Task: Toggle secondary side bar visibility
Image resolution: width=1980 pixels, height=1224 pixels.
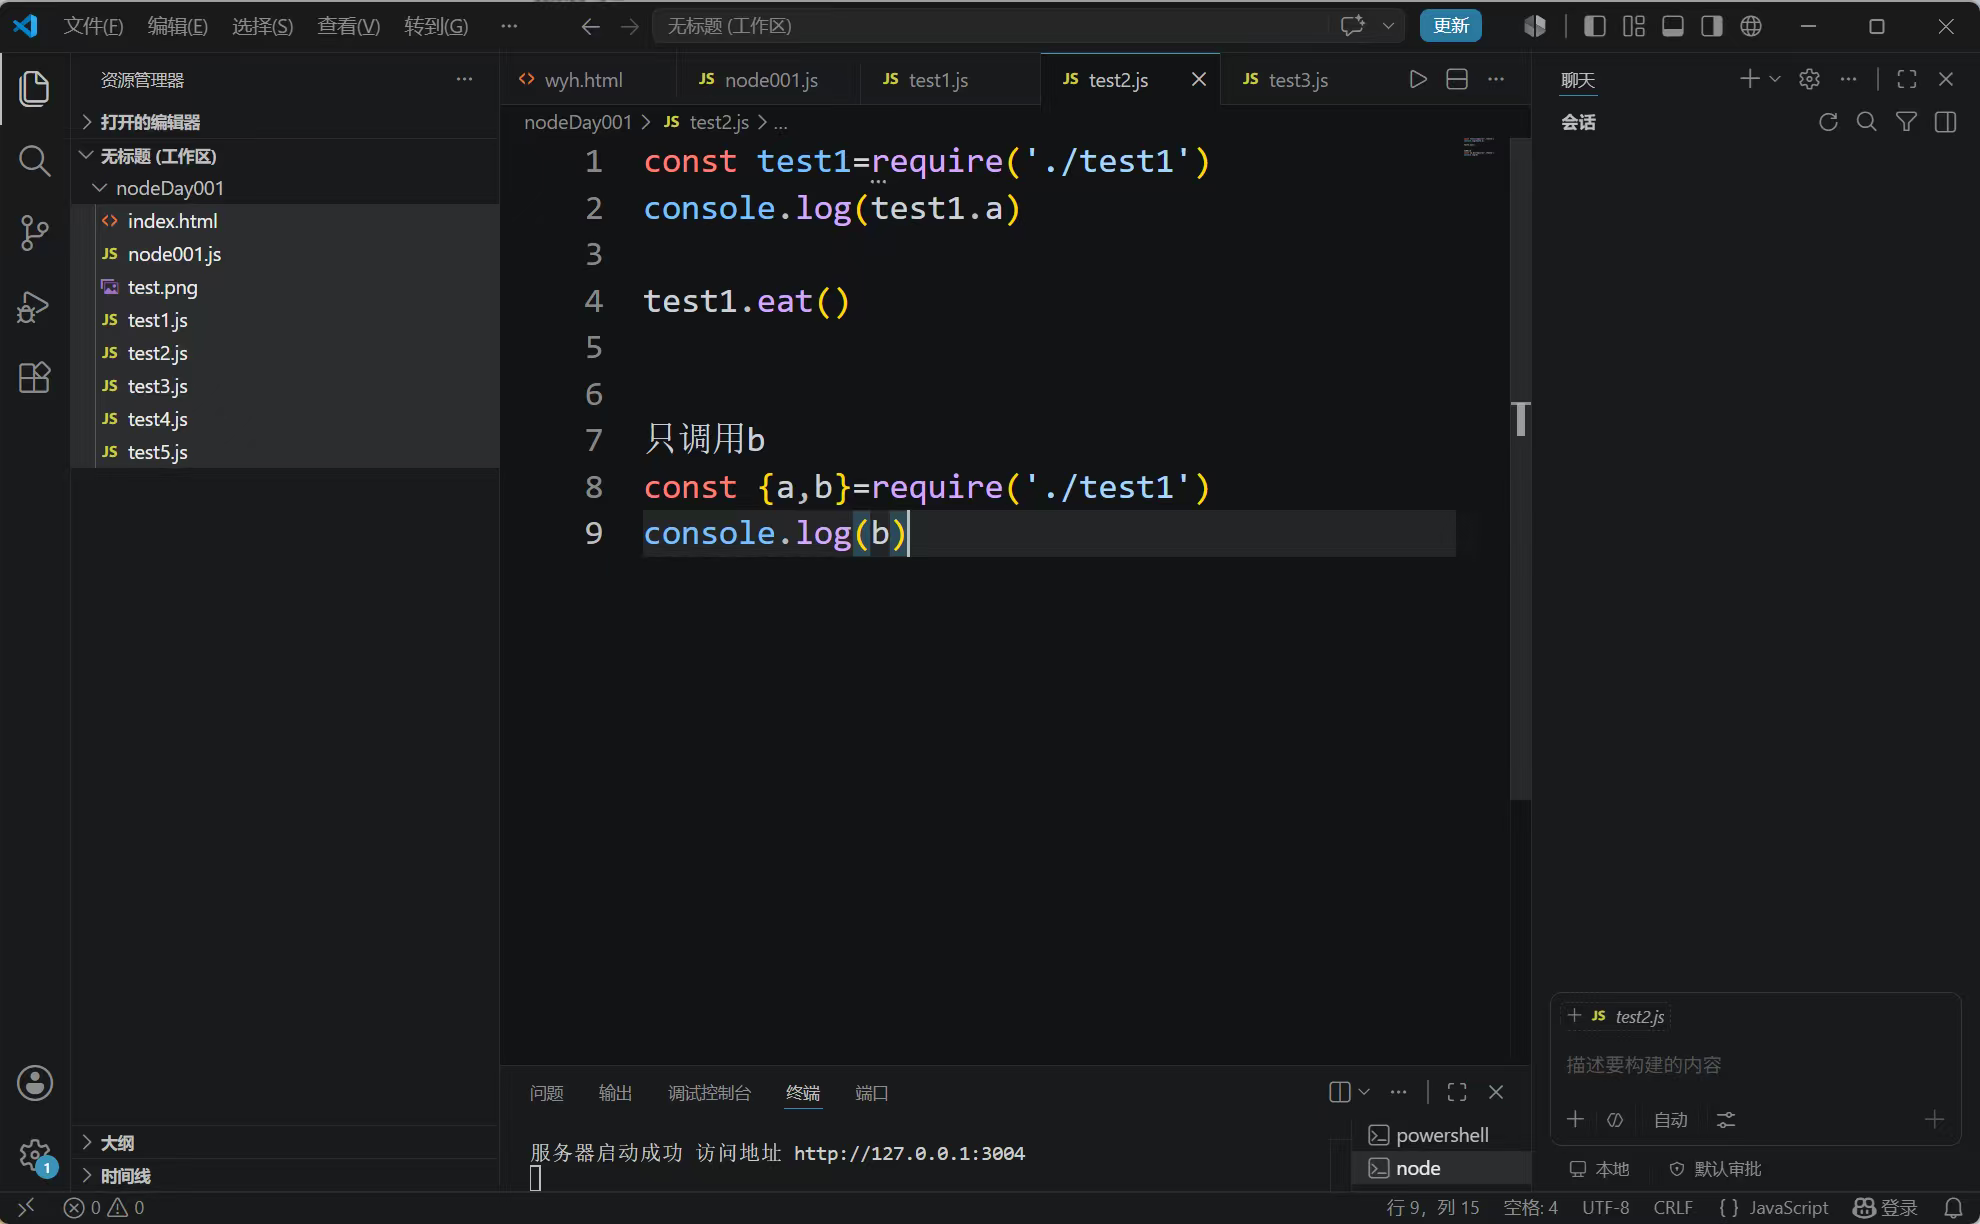Action: [x=1711, y=26]
